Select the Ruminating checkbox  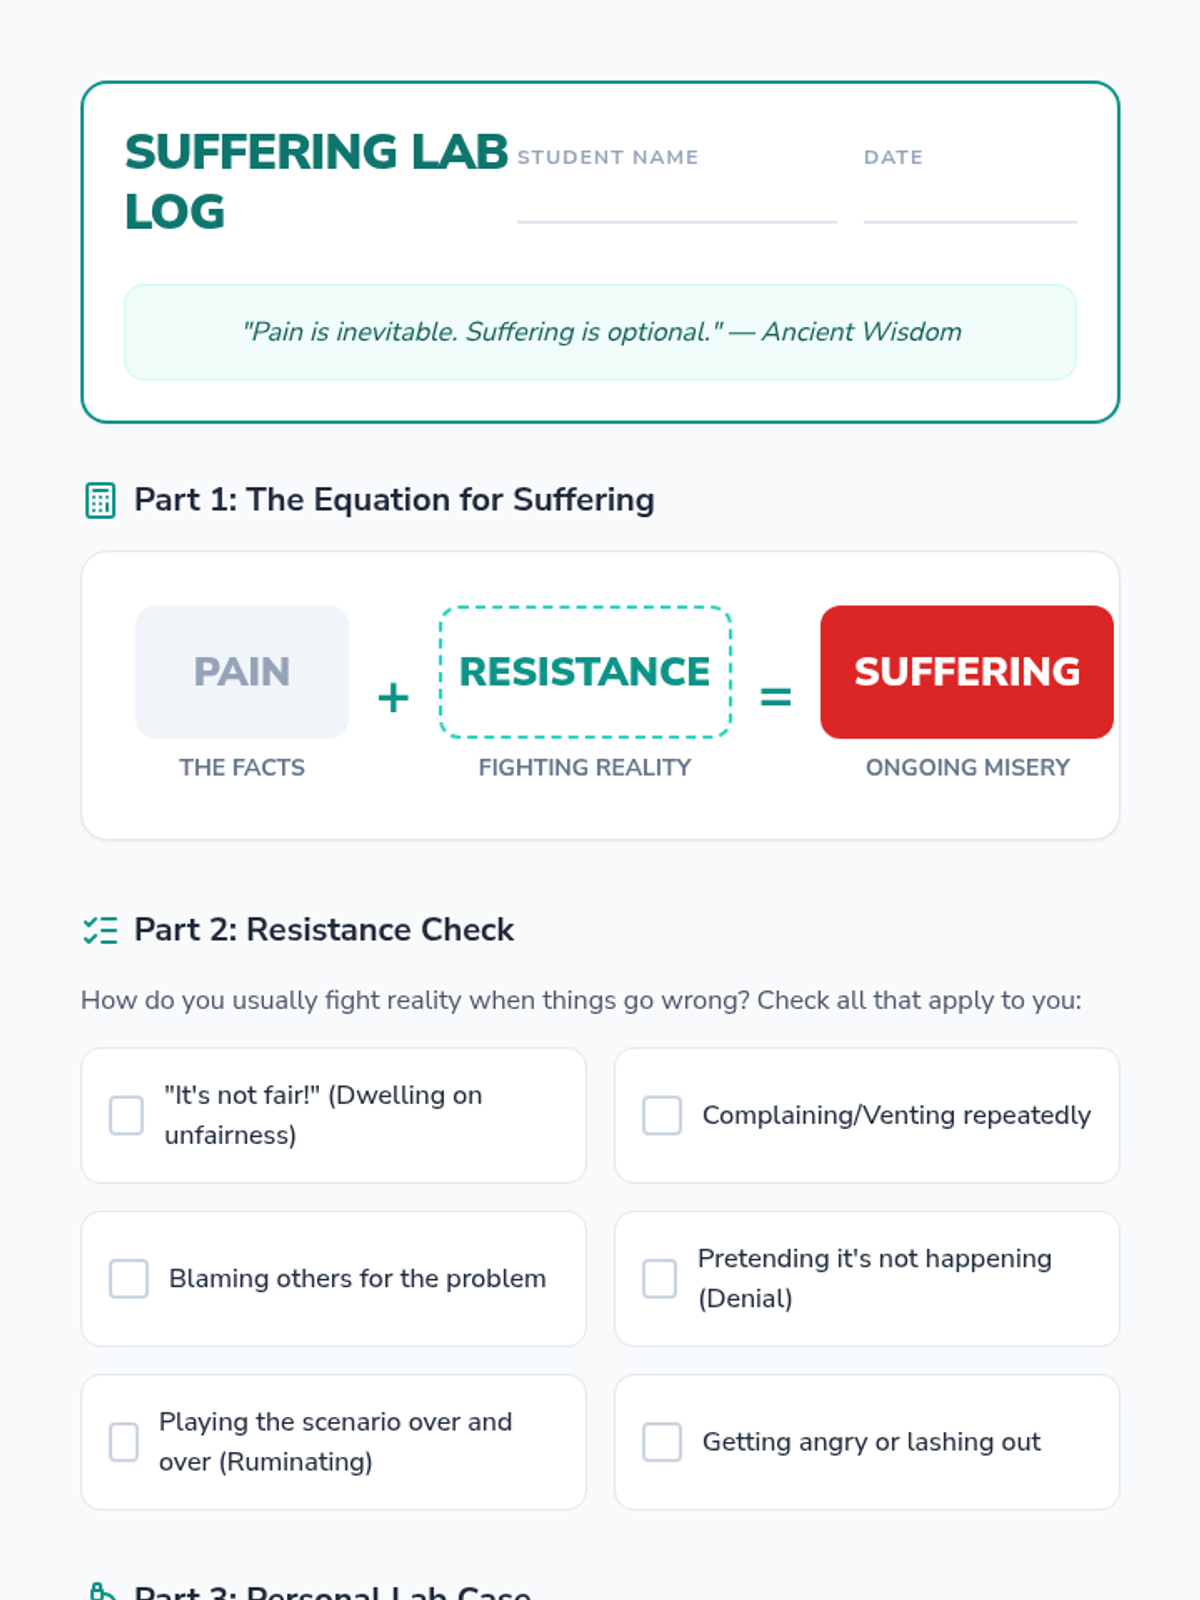tap(124, 1441)
